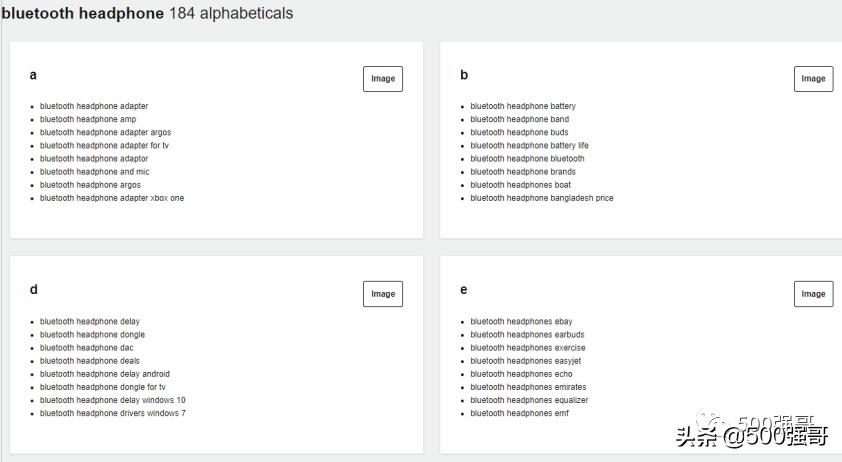This screenshot has width=842, height=462.
Task: Open 'bluetooth headphone brands' entry
Action: coord(523,172)
